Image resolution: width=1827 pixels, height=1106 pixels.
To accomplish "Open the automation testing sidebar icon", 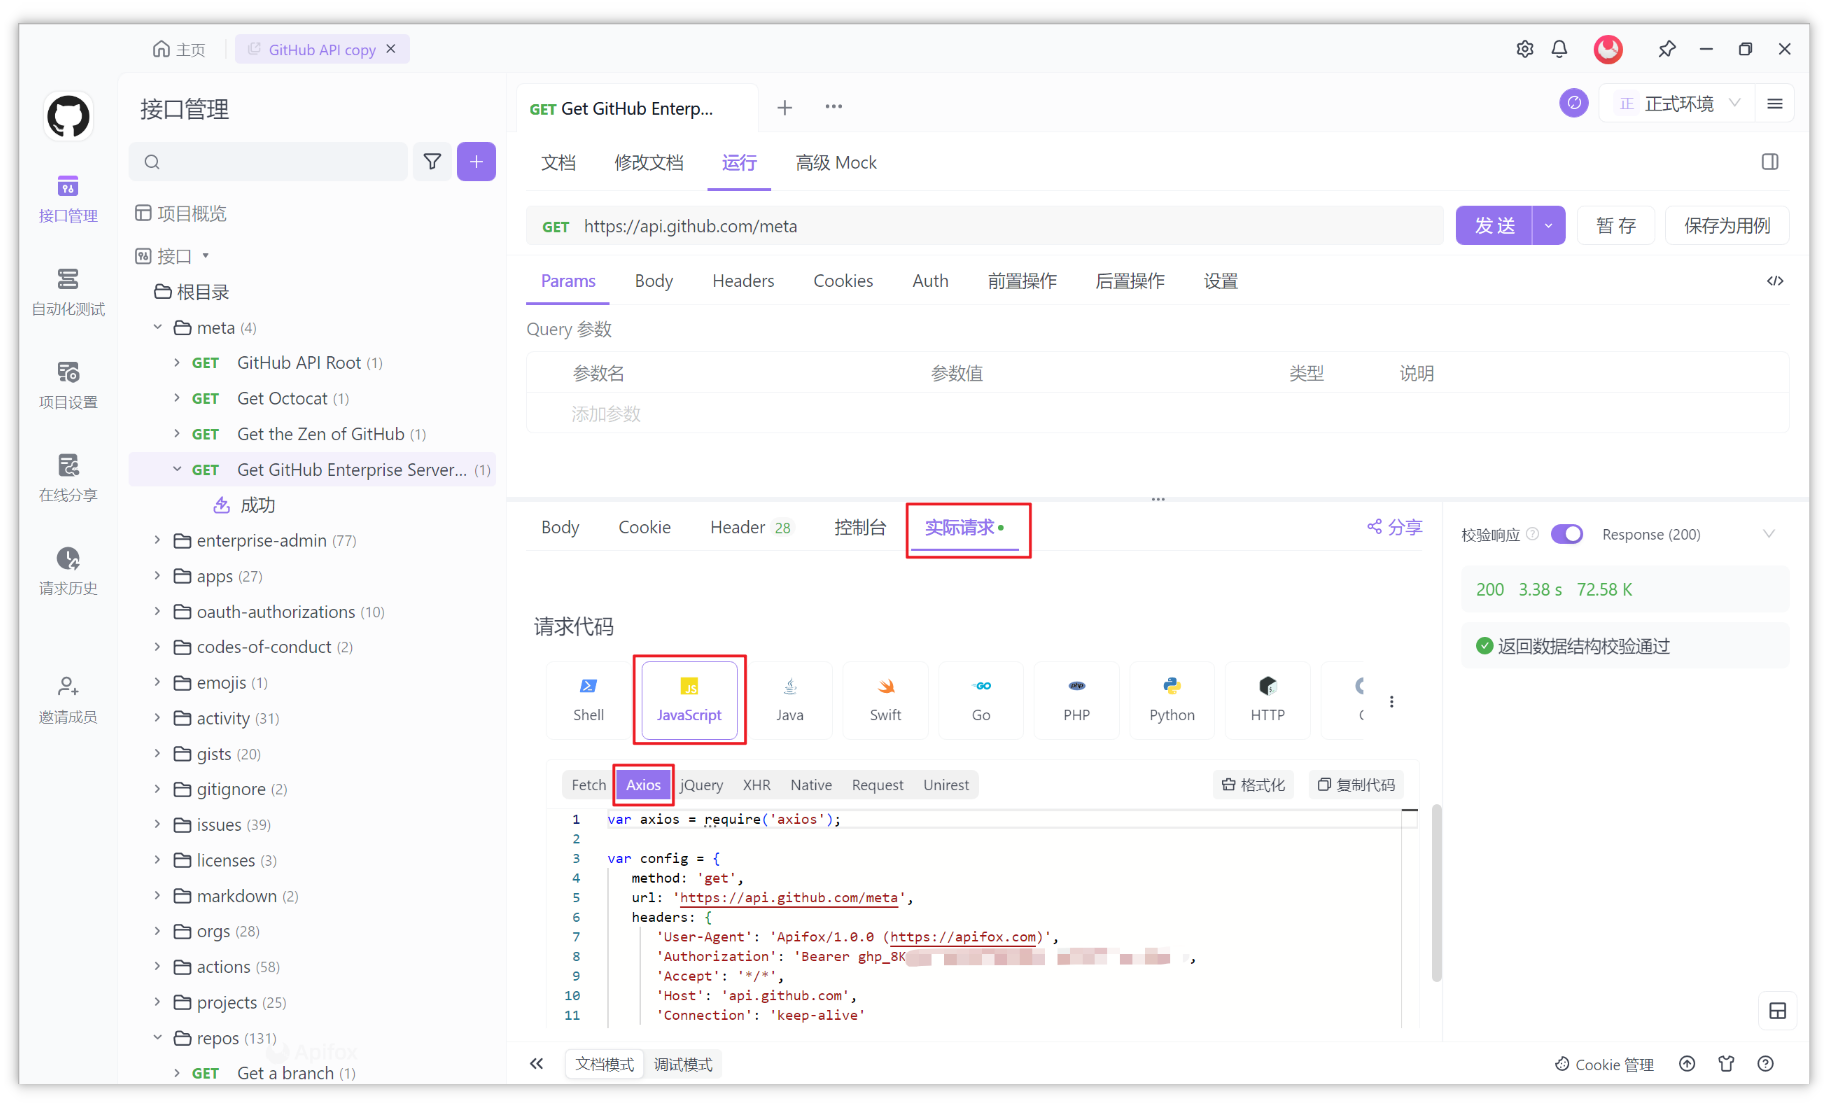I will click(x=68, y=291).
